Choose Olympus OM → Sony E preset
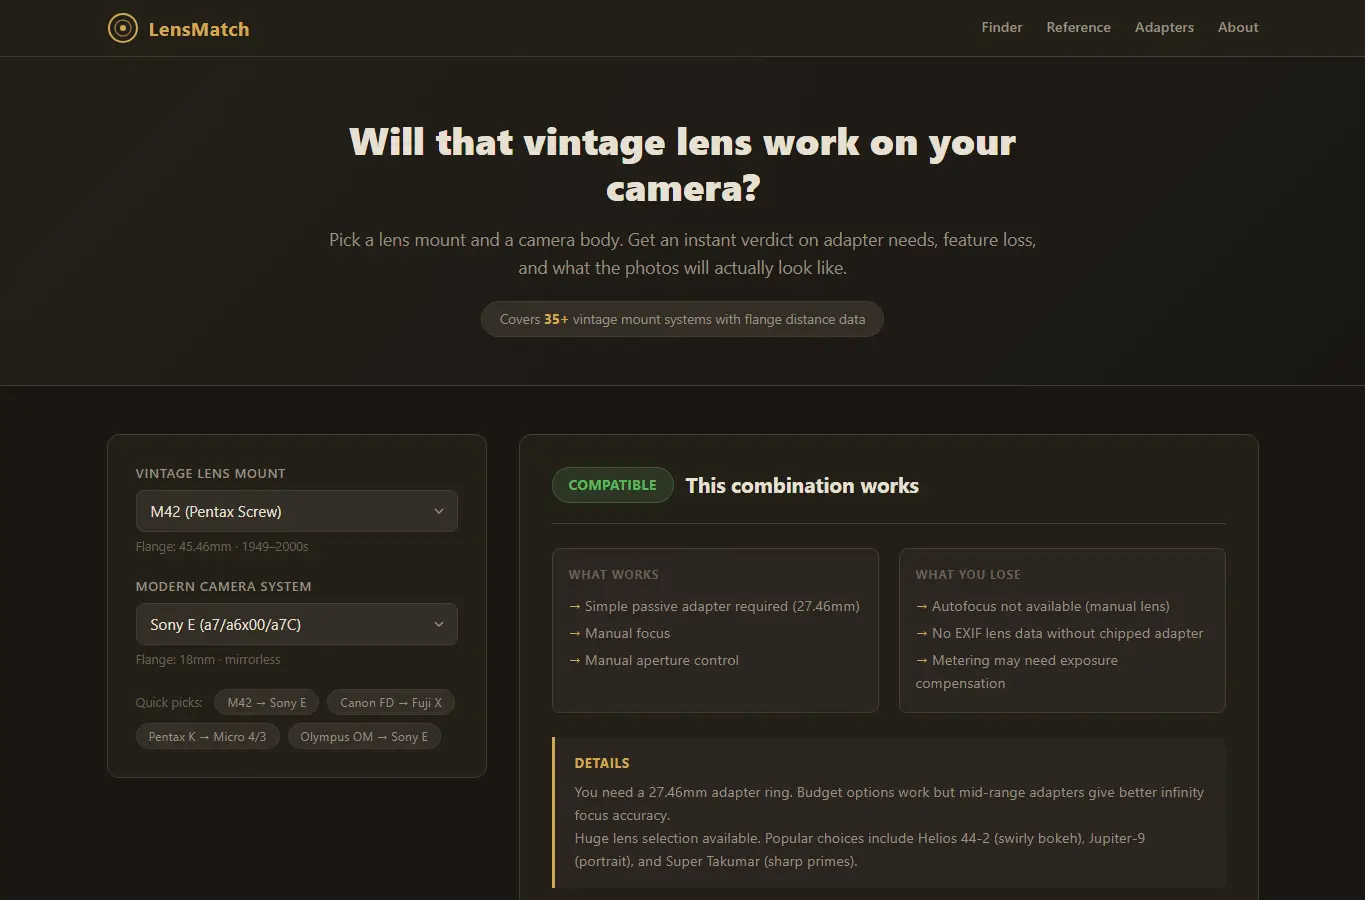Viewport: 1365px width, 900px height. [364, 737]
